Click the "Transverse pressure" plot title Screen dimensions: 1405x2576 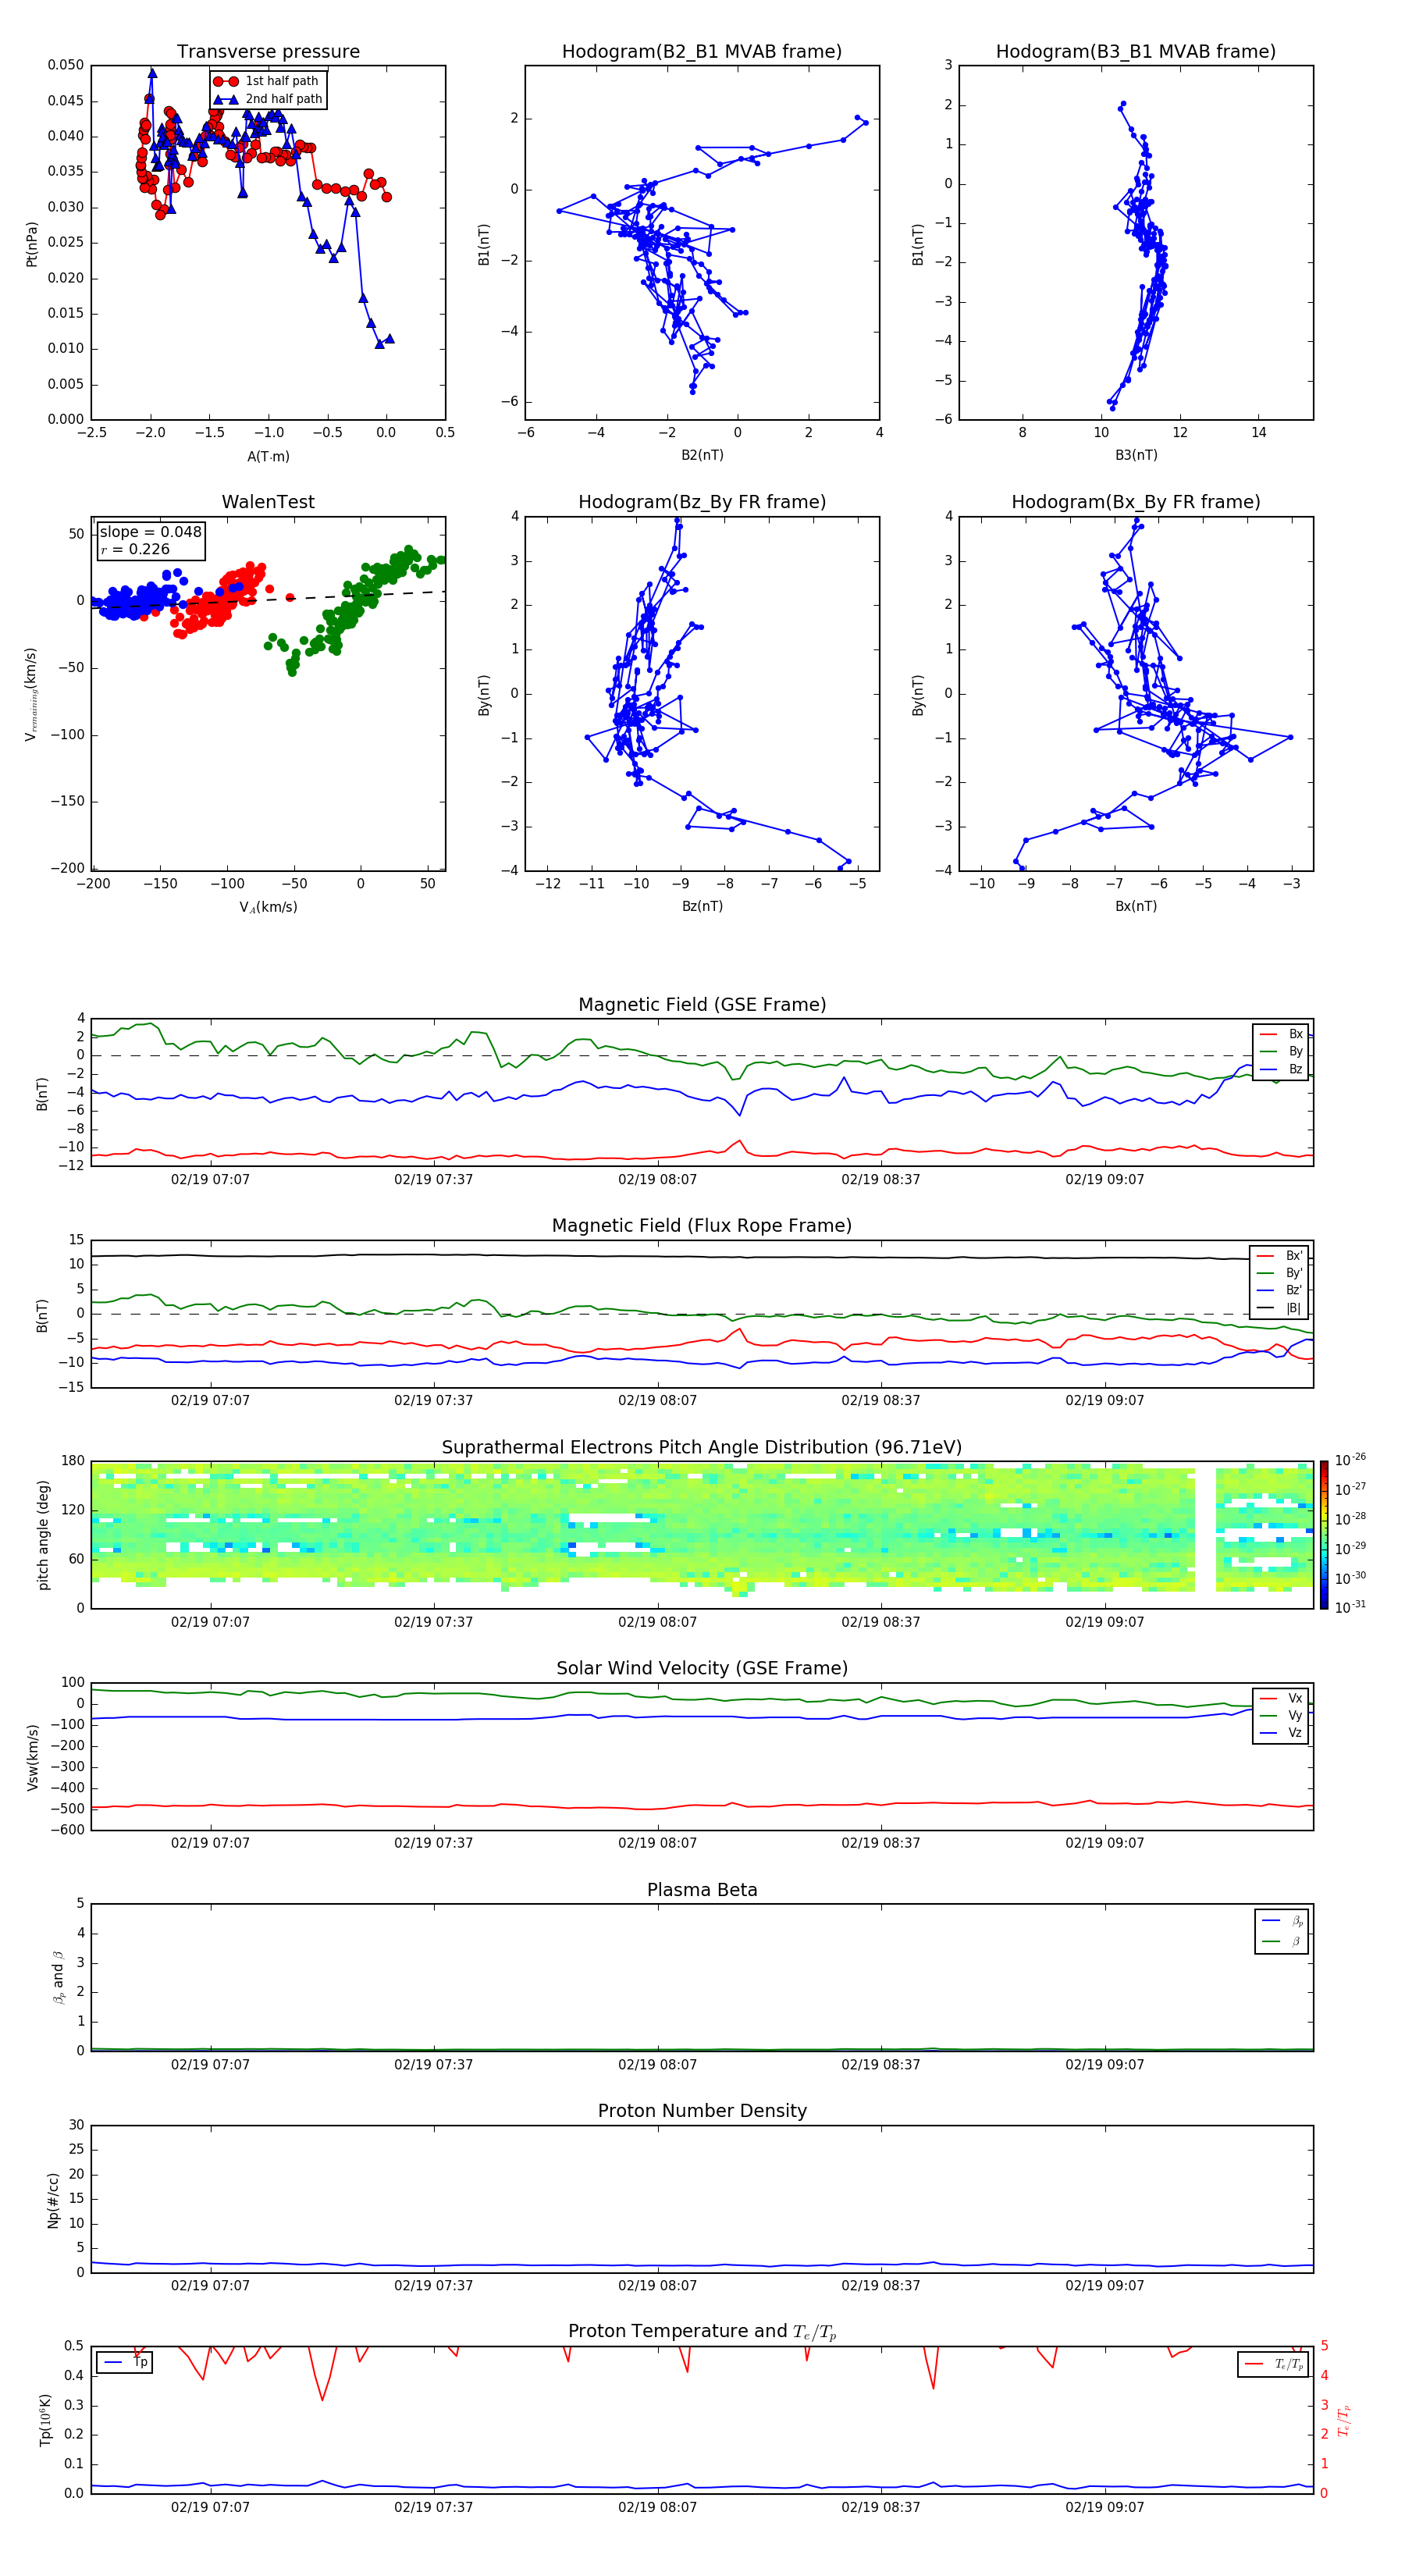pos(268,52)
